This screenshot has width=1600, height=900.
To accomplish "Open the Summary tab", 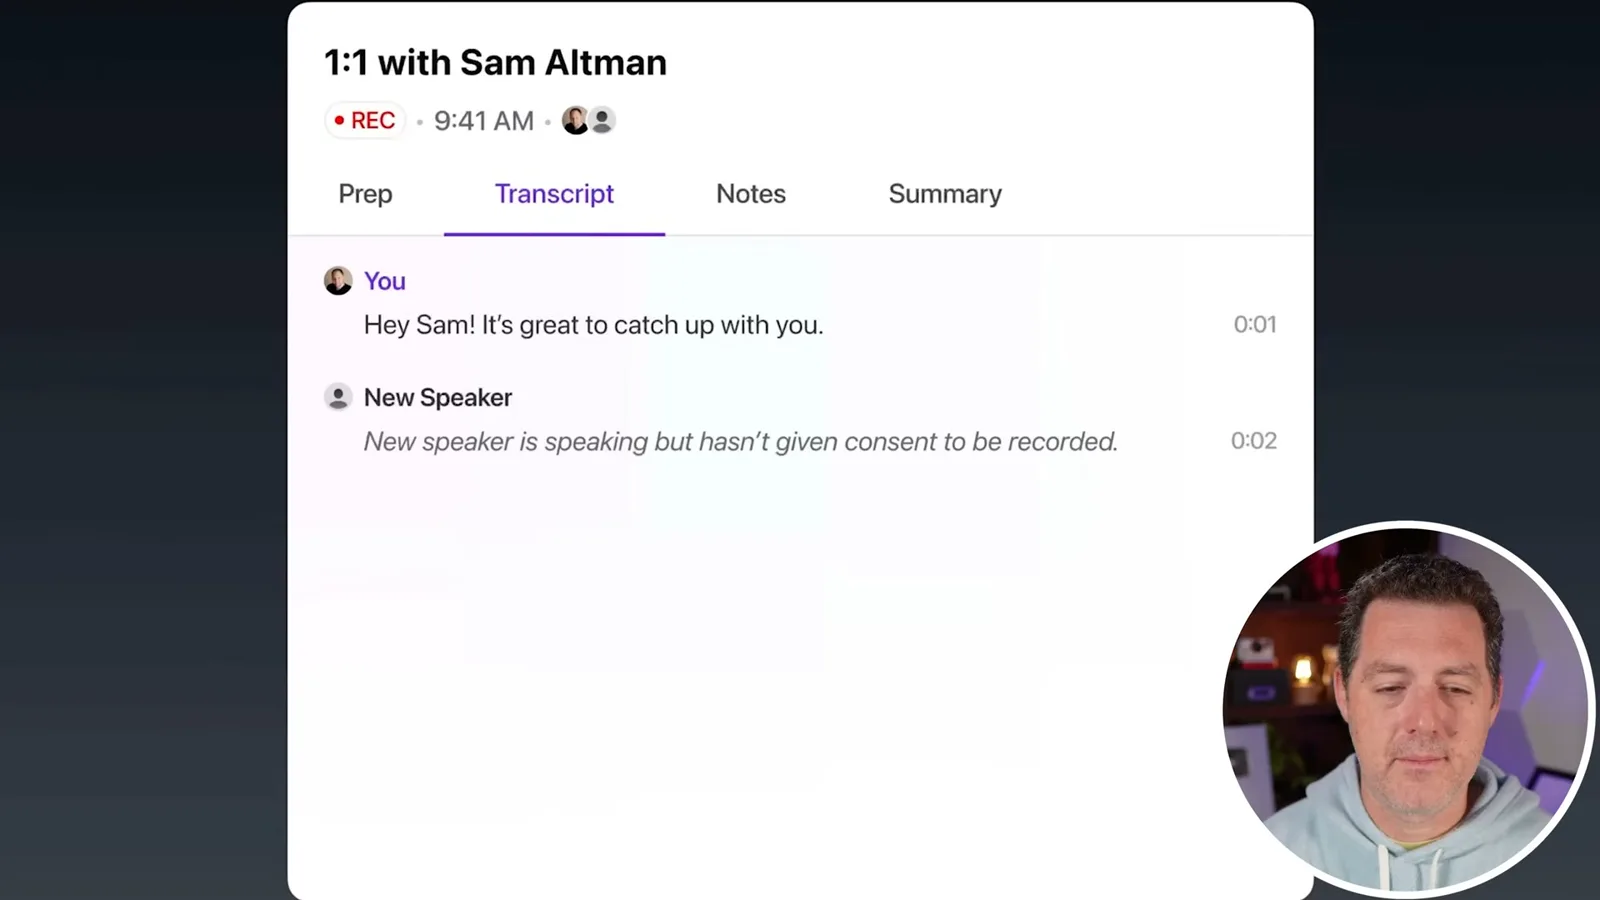I will [x=945, y=194].
